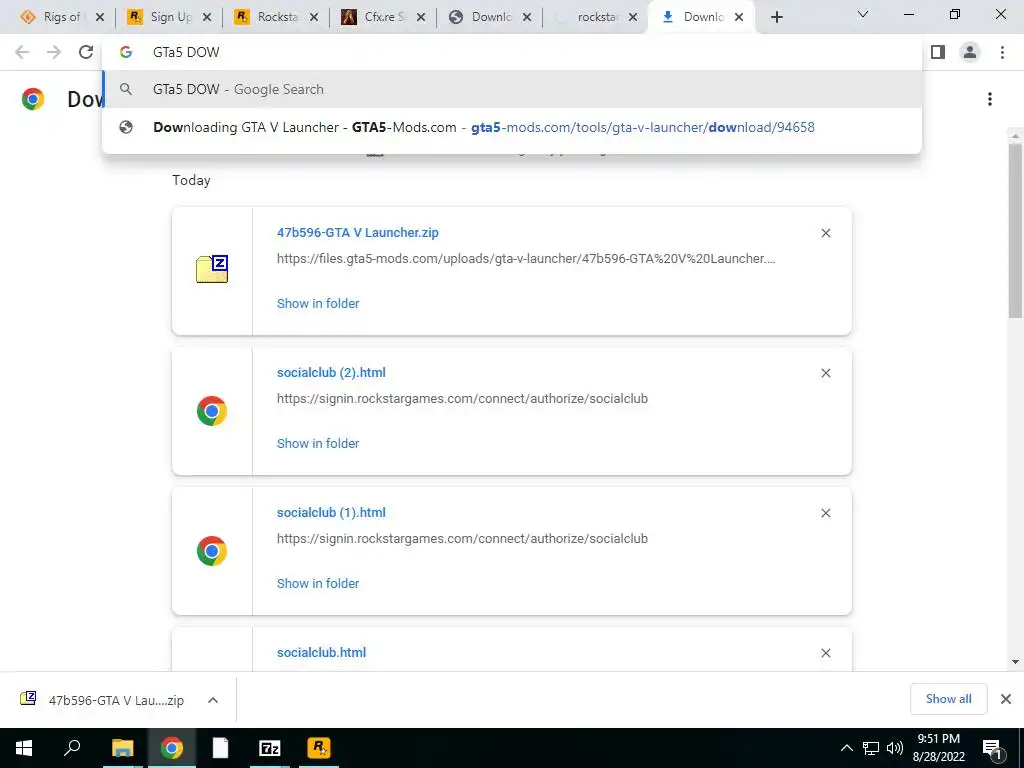Open the side panel icon
The width and height of the screenshot is (1024, 768).
[938, 52]
